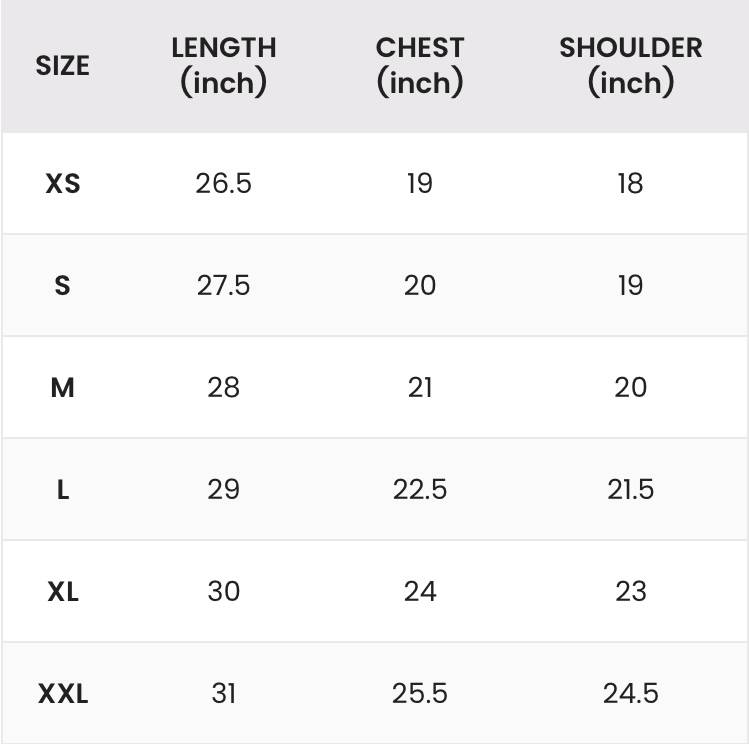
Task: Click the M size row label
Action: [x=63, y=387]
